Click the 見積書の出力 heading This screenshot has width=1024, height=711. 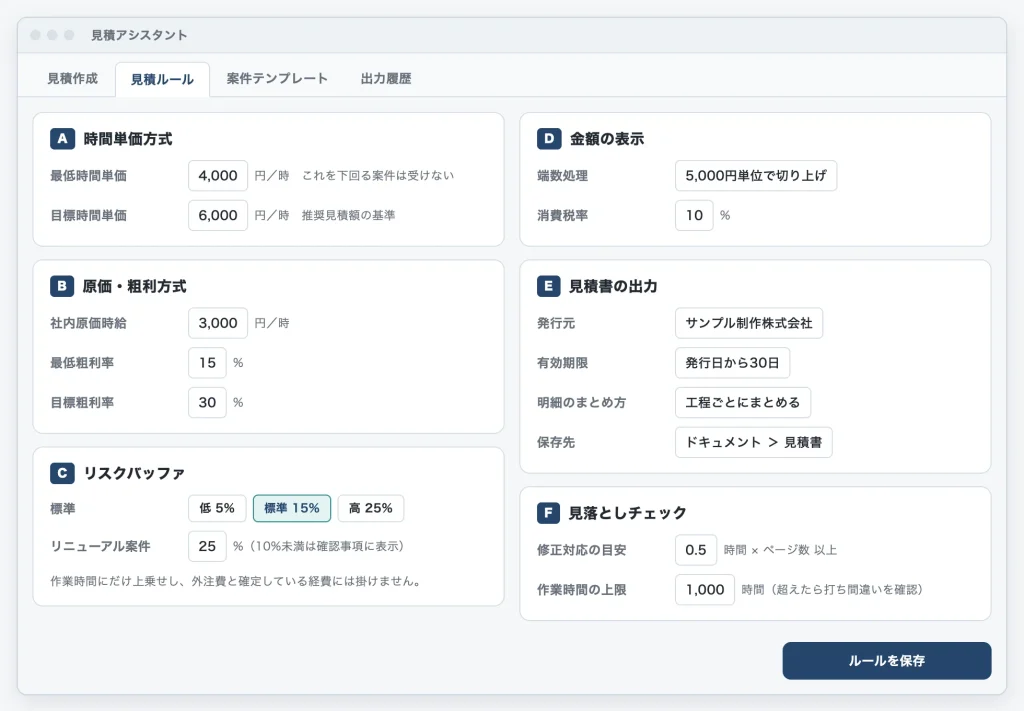tap(613, 287)
